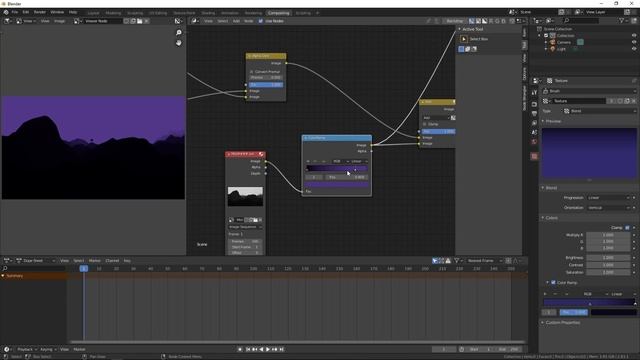The height and width of the screenshot is (360, 640).
Task: Switch to the Compositing workspace tab
Action: tap(278, 13)
